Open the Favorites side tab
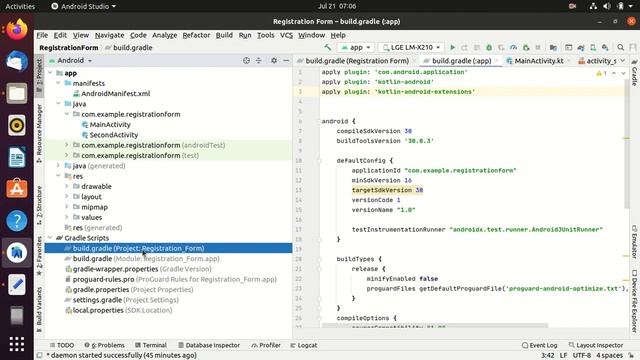This screenshot has width=640, height=360. 39,255
